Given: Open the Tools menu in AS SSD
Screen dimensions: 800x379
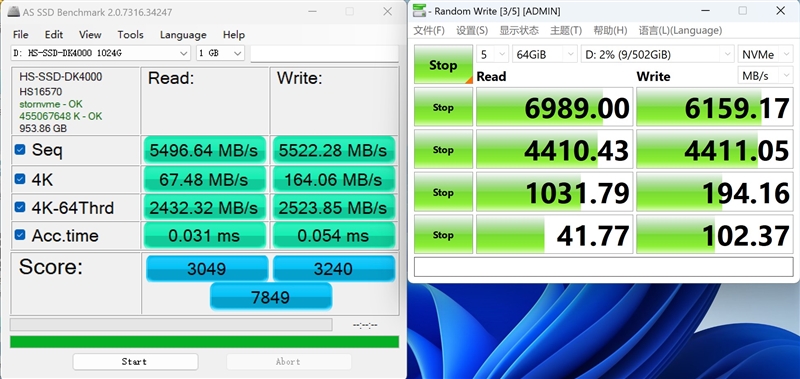Looking at the screenshot, I should [x=130, y=35].
